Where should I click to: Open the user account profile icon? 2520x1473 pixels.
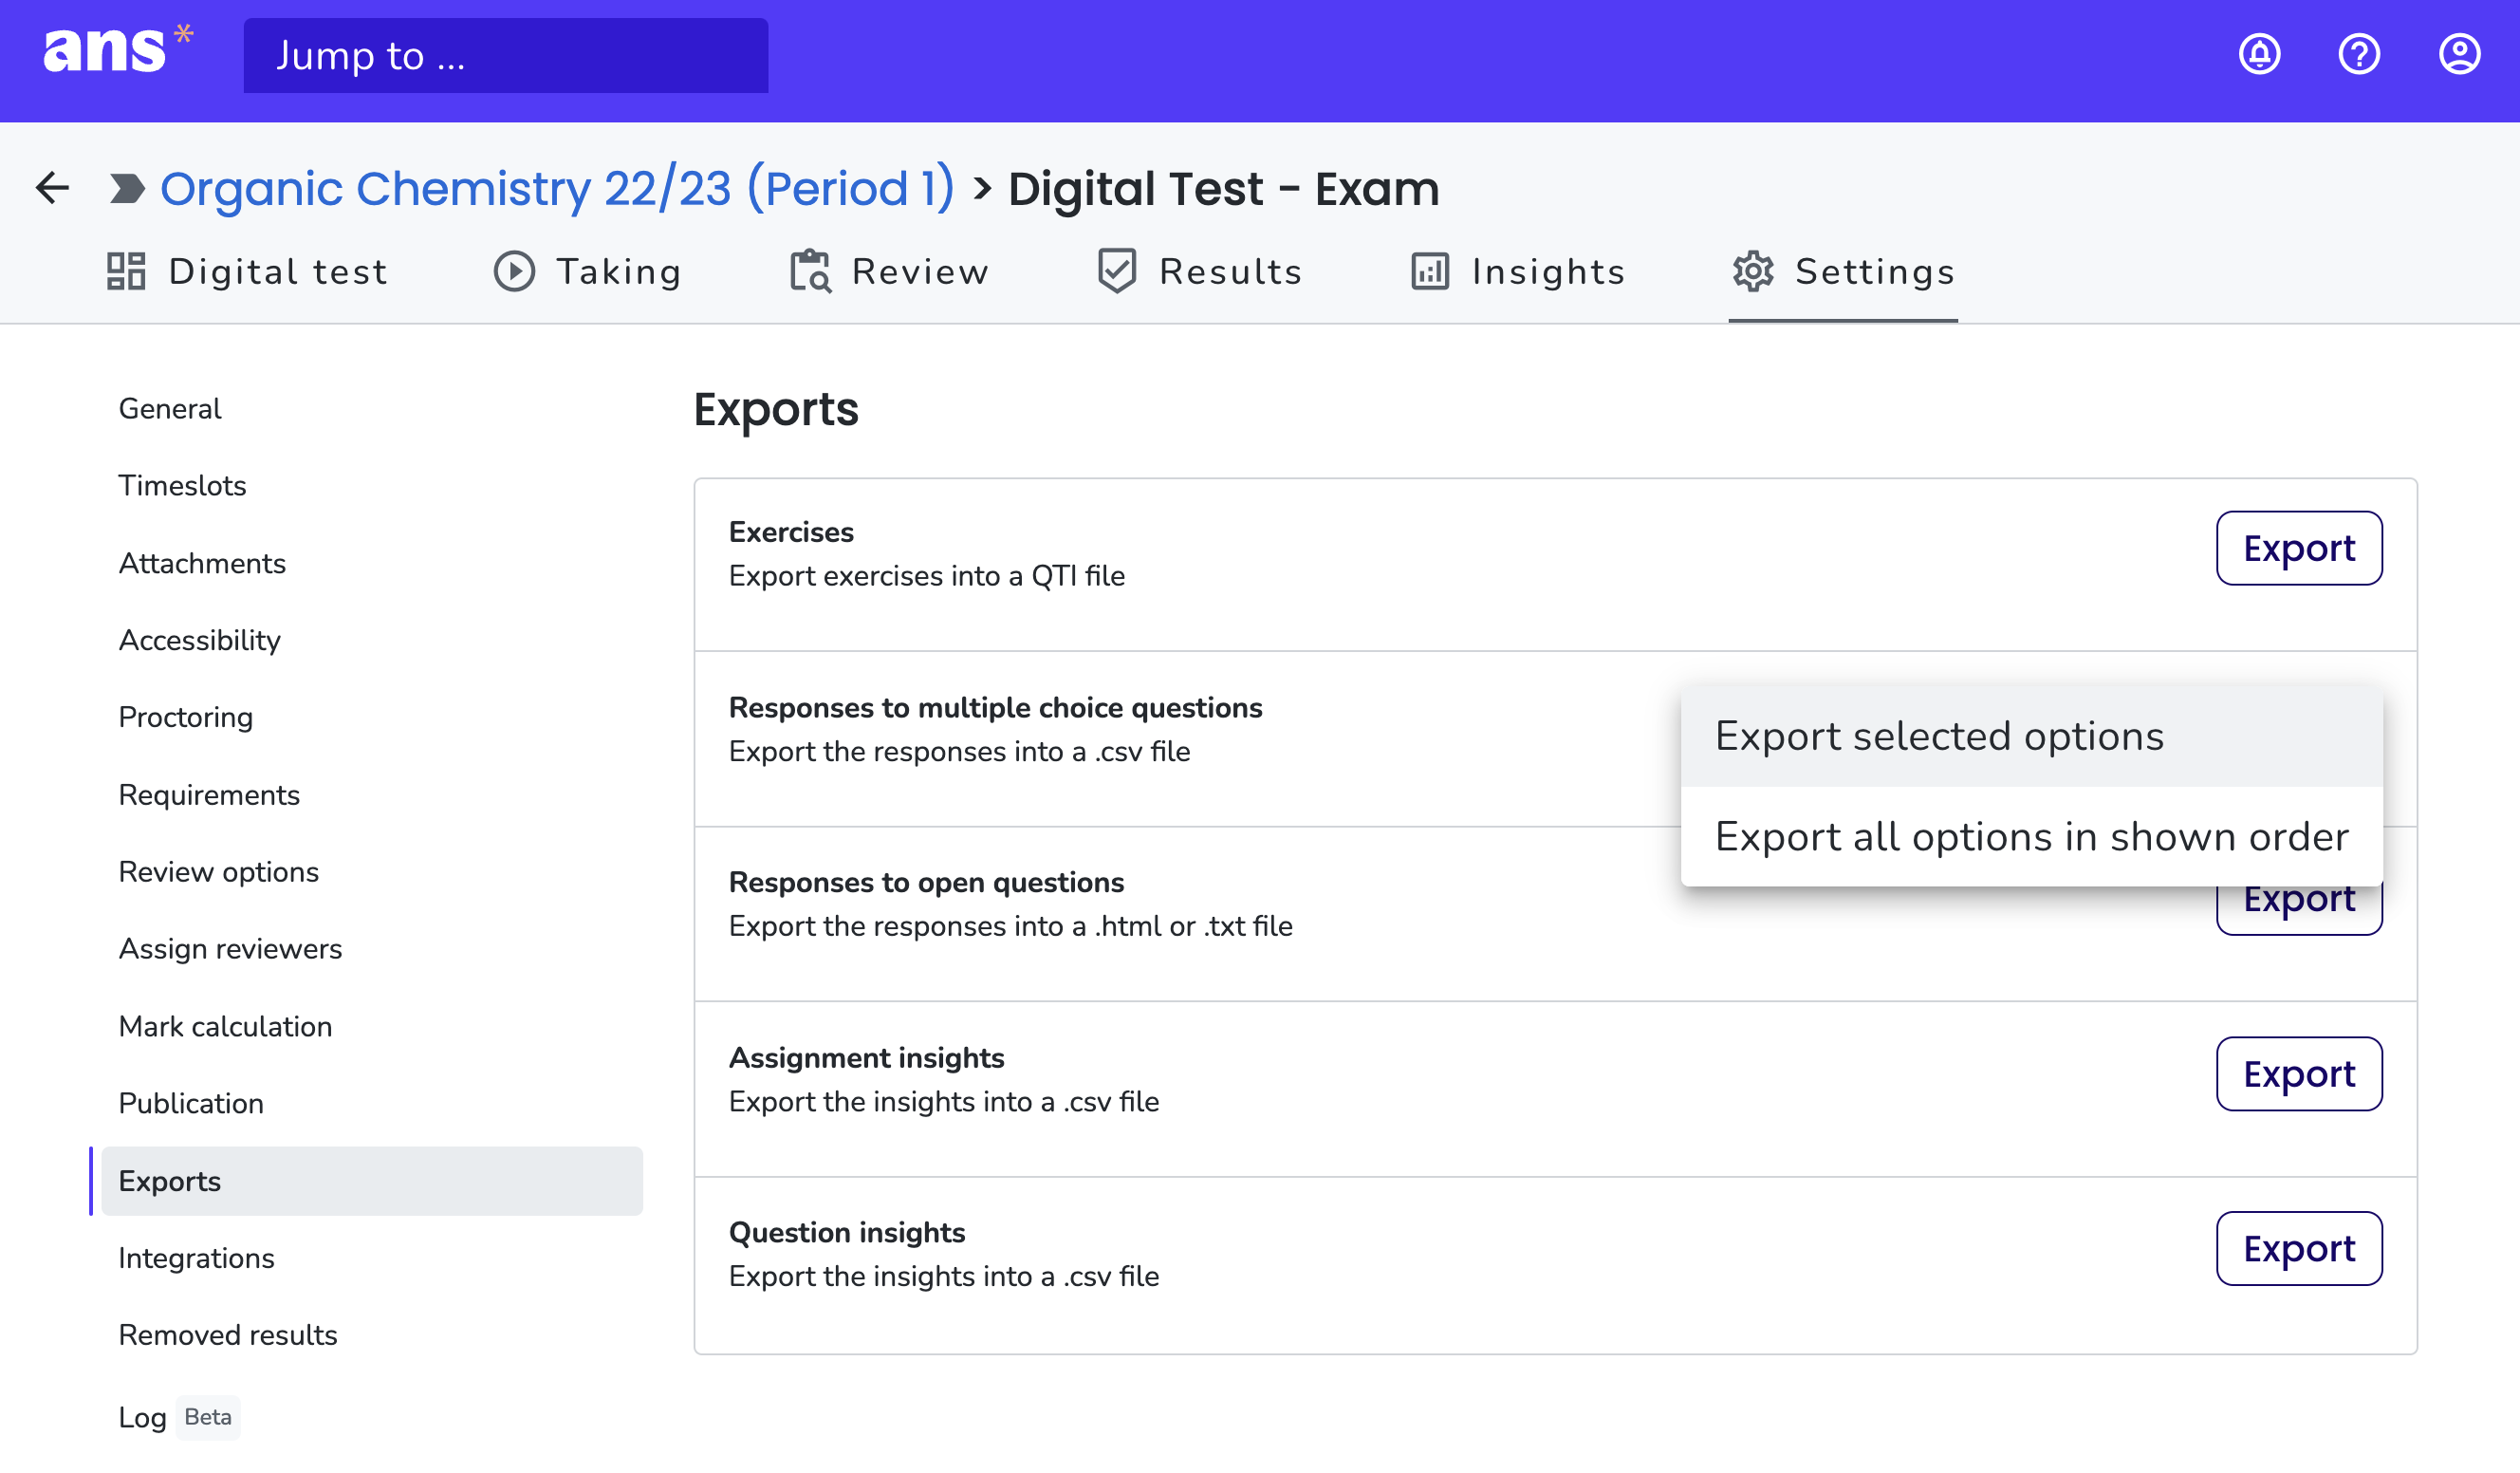pos(2459,54)
